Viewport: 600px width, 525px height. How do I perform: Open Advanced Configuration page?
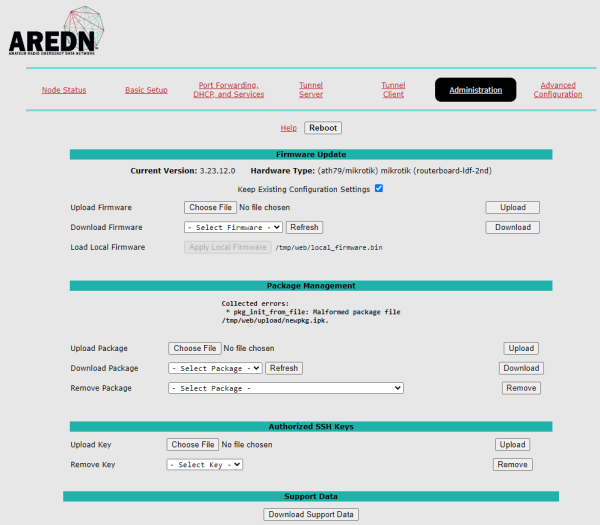pos(558,90)
